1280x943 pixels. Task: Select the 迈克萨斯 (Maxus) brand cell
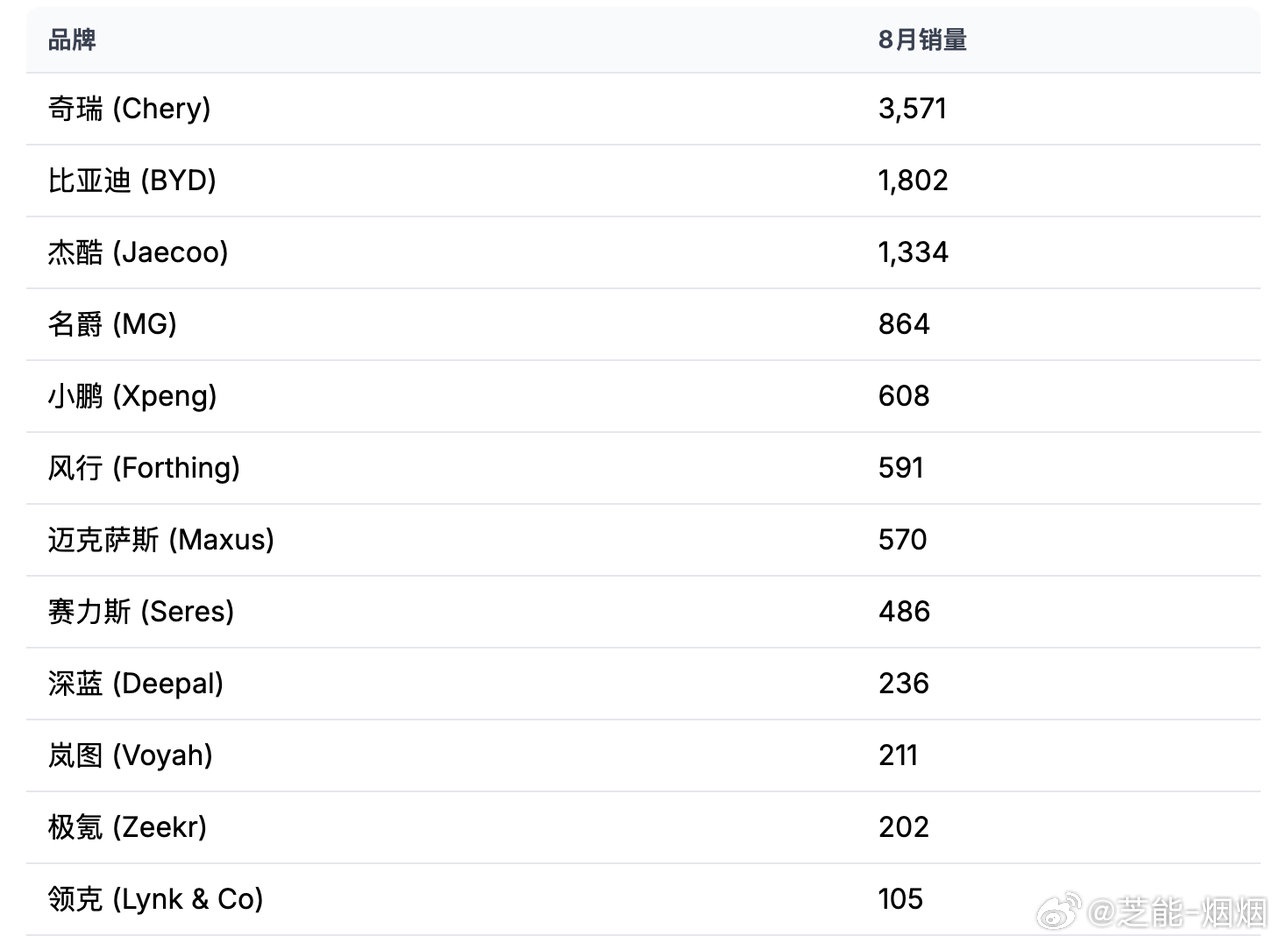161,541
